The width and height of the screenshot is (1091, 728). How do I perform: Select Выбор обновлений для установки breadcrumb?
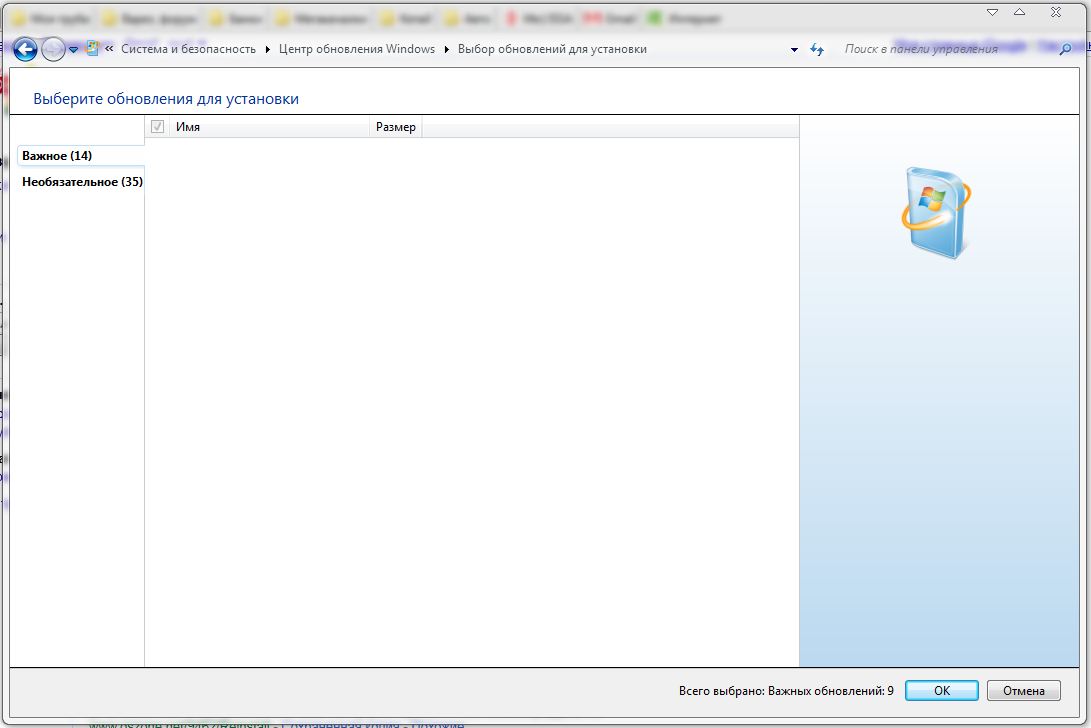click(x=552, y=49)
